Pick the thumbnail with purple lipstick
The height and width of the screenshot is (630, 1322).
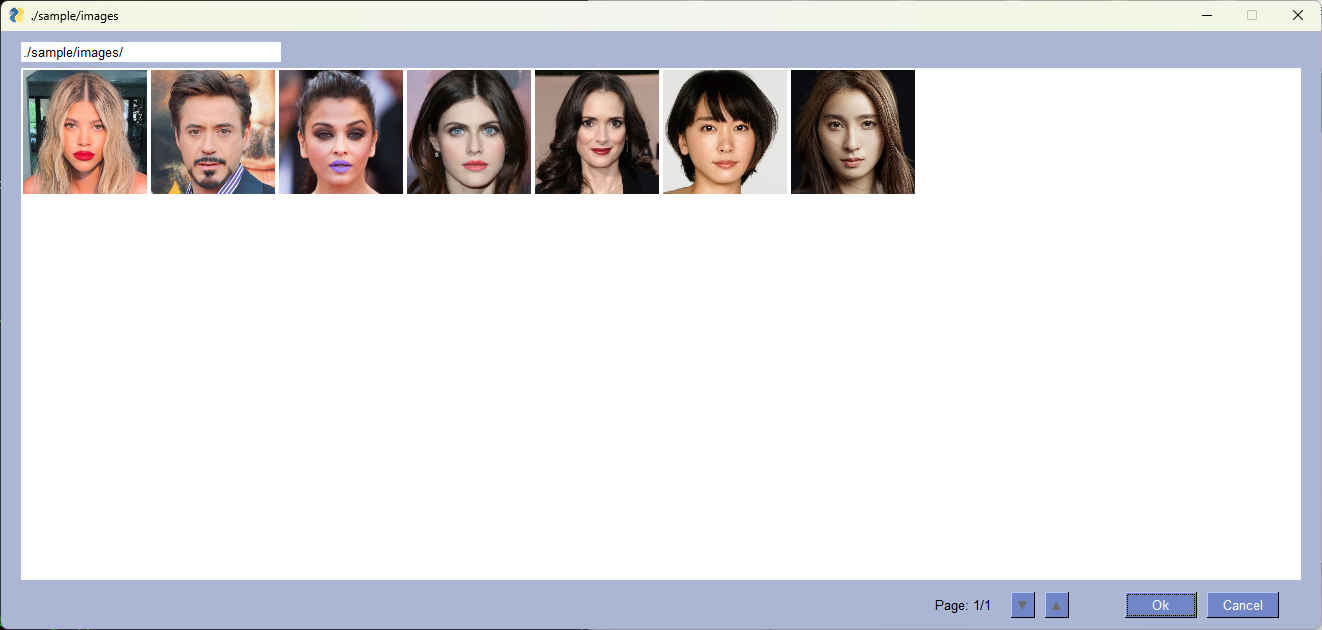click(x=341, y=132)
